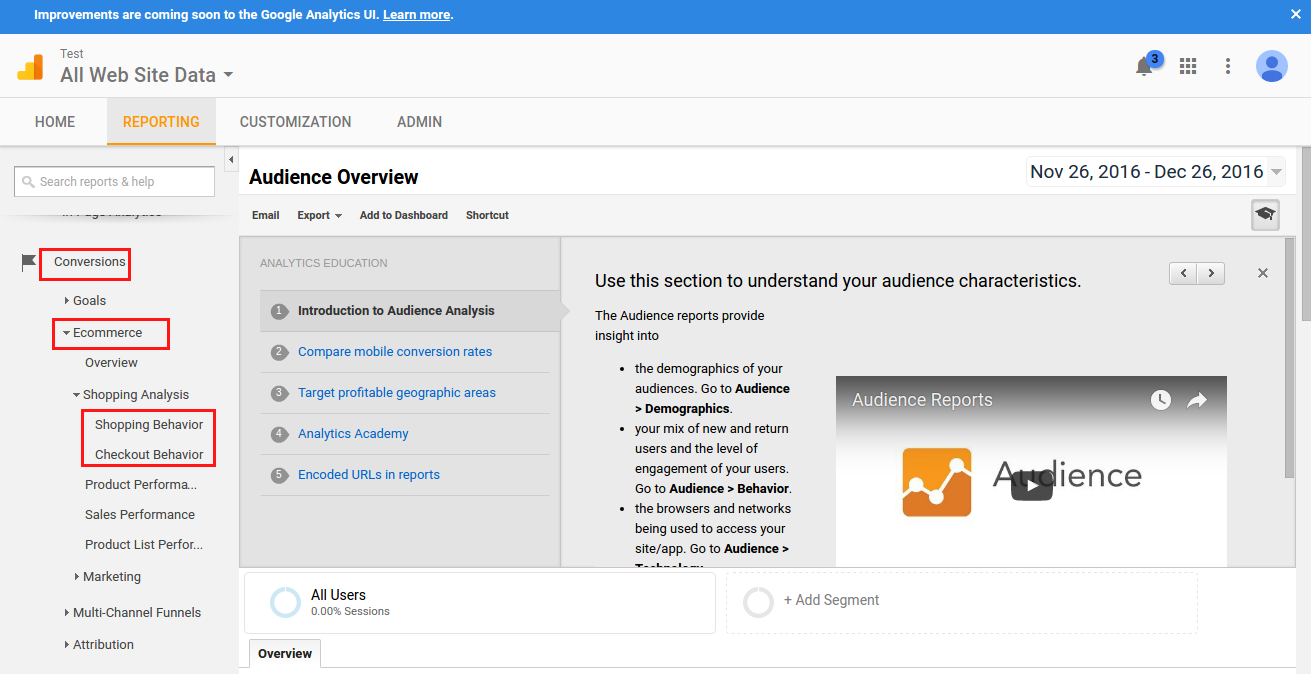1311x674 pixels.
Task: Open the Product List Performance report
Action: 144,545
